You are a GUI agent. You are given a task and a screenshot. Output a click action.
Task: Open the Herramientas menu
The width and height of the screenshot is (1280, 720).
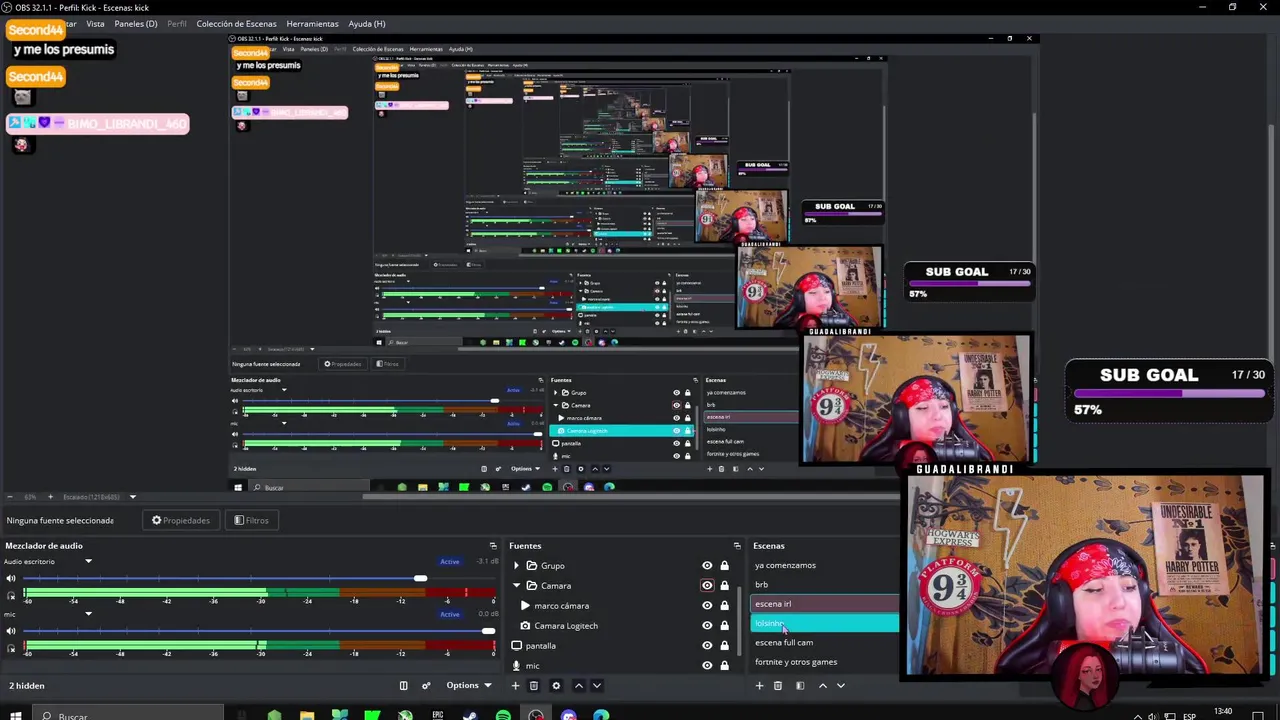[312, 23]
